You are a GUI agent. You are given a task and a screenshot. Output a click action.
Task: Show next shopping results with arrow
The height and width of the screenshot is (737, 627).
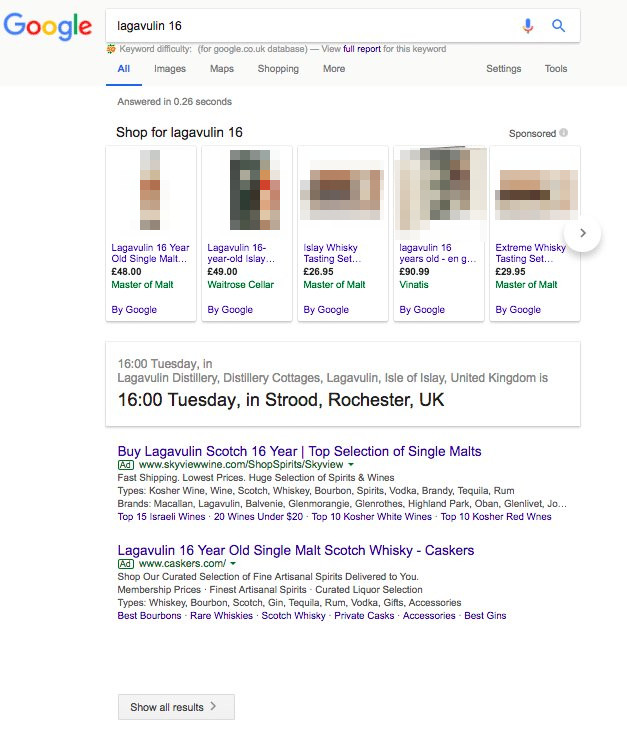(x=583, y=233)
